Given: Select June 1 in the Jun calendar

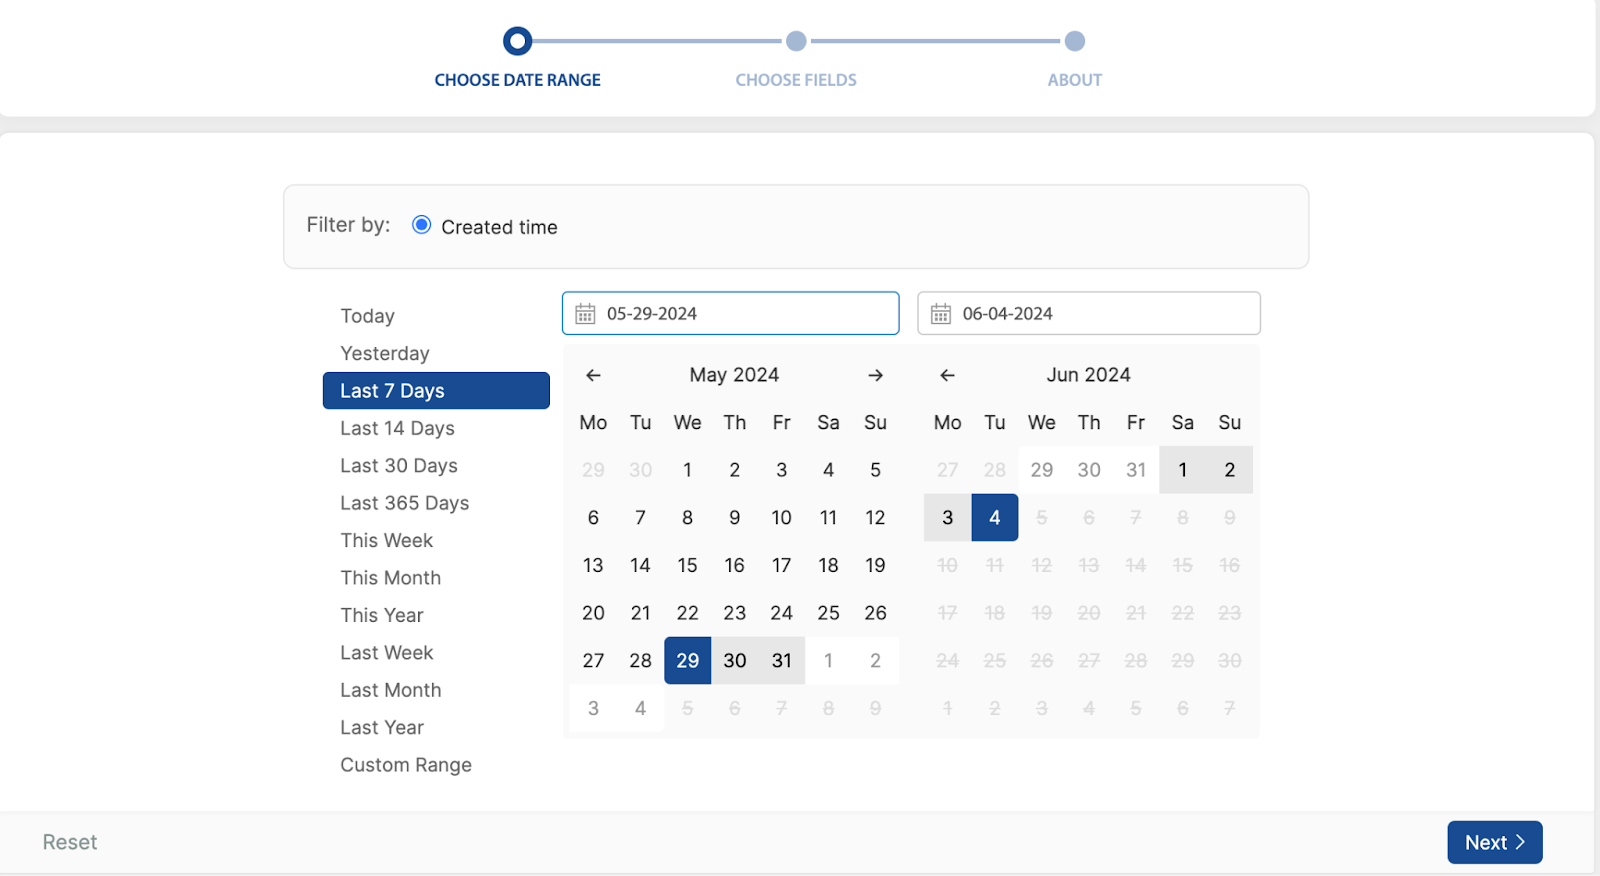Looking at the screenshot, I should (1183, 470).
